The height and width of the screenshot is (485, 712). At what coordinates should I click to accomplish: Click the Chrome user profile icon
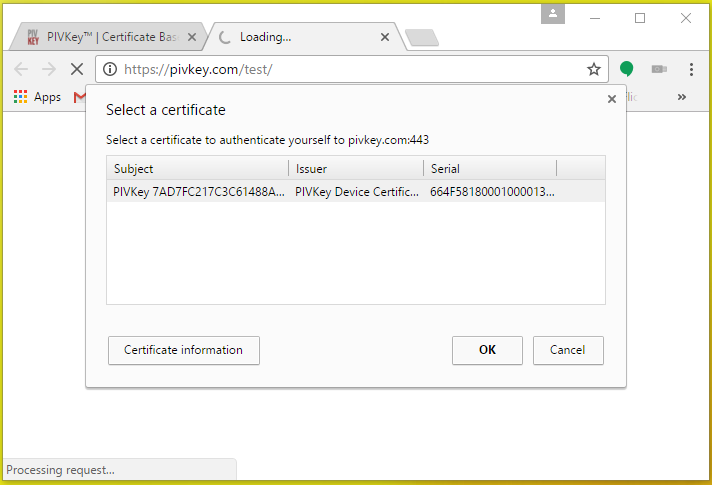click(553, 15)
